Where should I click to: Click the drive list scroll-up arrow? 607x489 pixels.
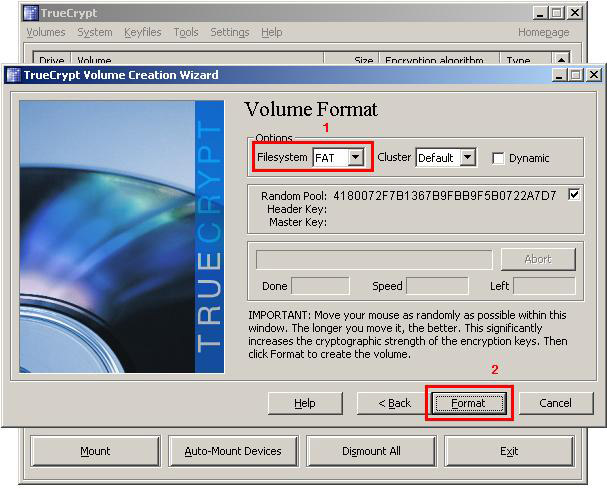pos(561,59)
